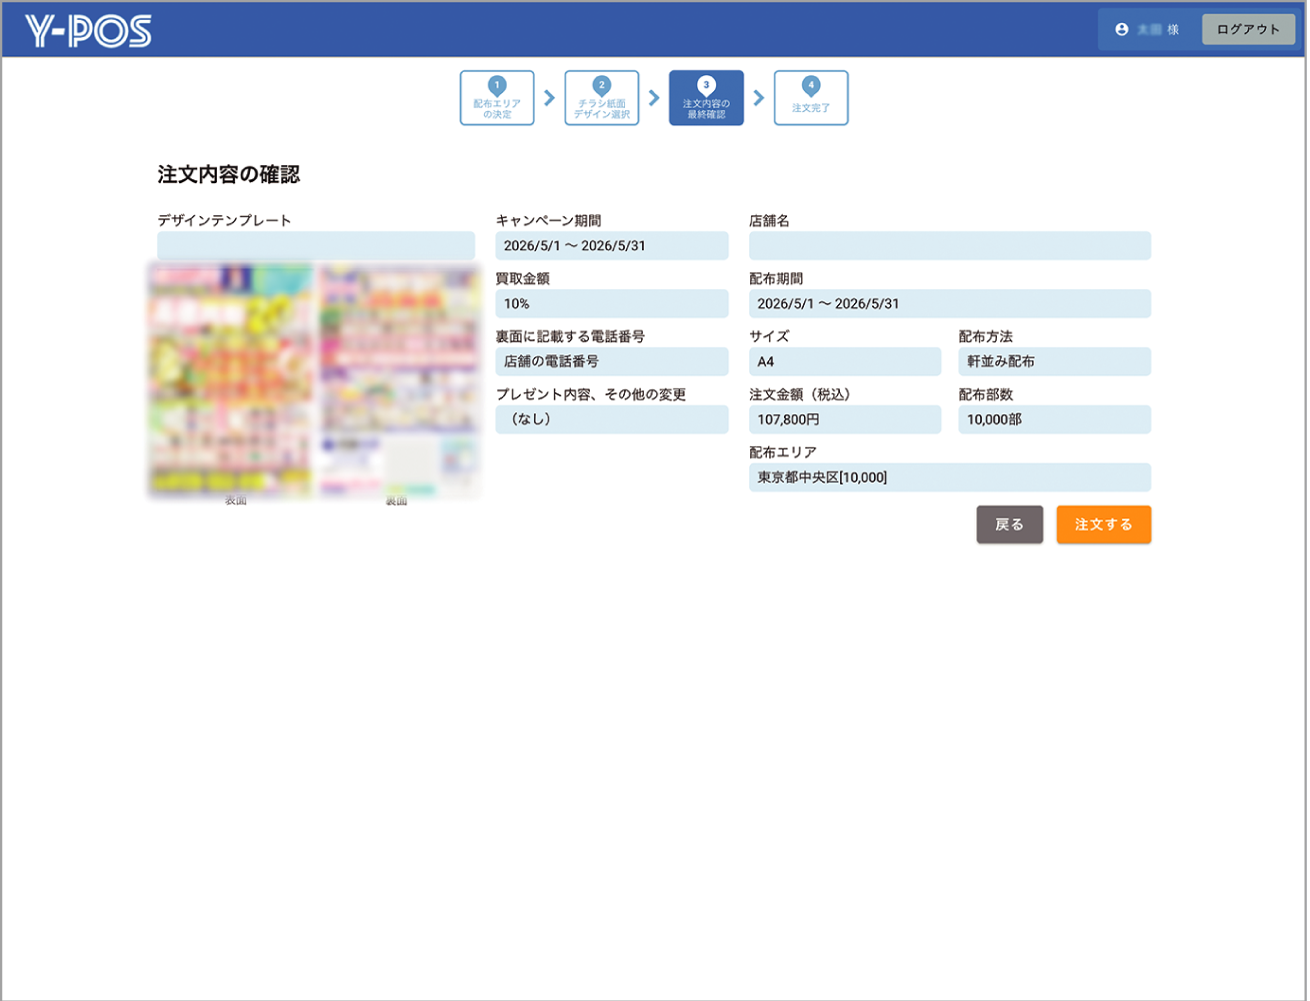This screenshot has height=1001, width=1310.
Task: Select step 4 注文完了
Action: (x=811, y=98)
